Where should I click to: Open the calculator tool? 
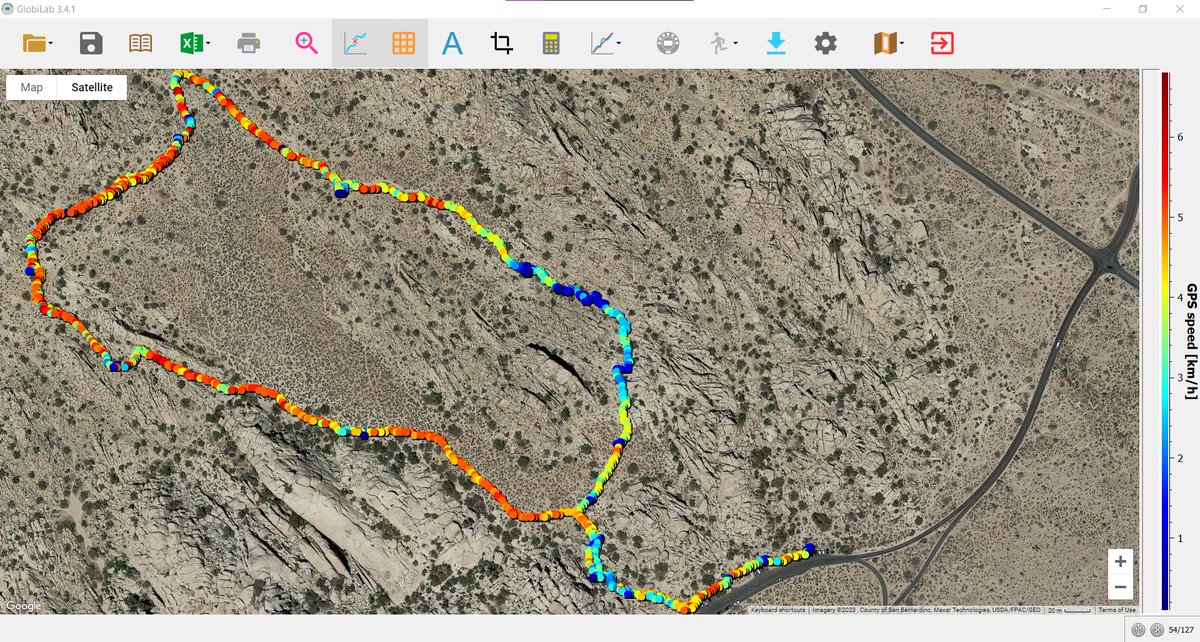[551, 43]
